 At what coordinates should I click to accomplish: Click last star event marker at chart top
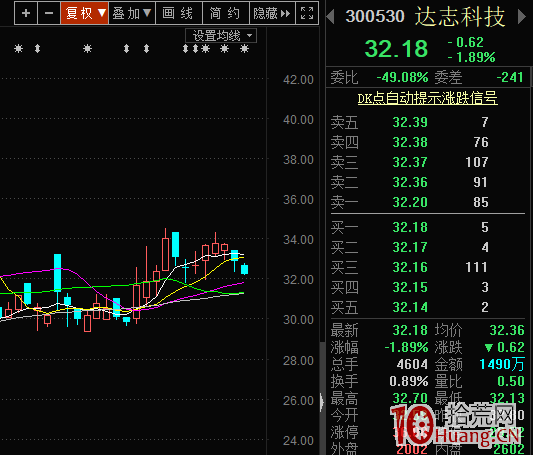click(244, 49)
